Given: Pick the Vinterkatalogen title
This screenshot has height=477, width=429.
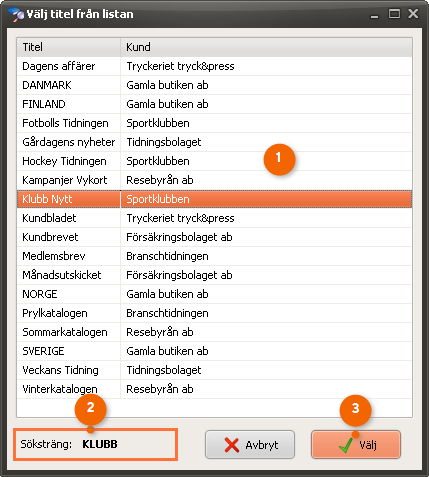Looking at the screenshot, I should 60,389.
